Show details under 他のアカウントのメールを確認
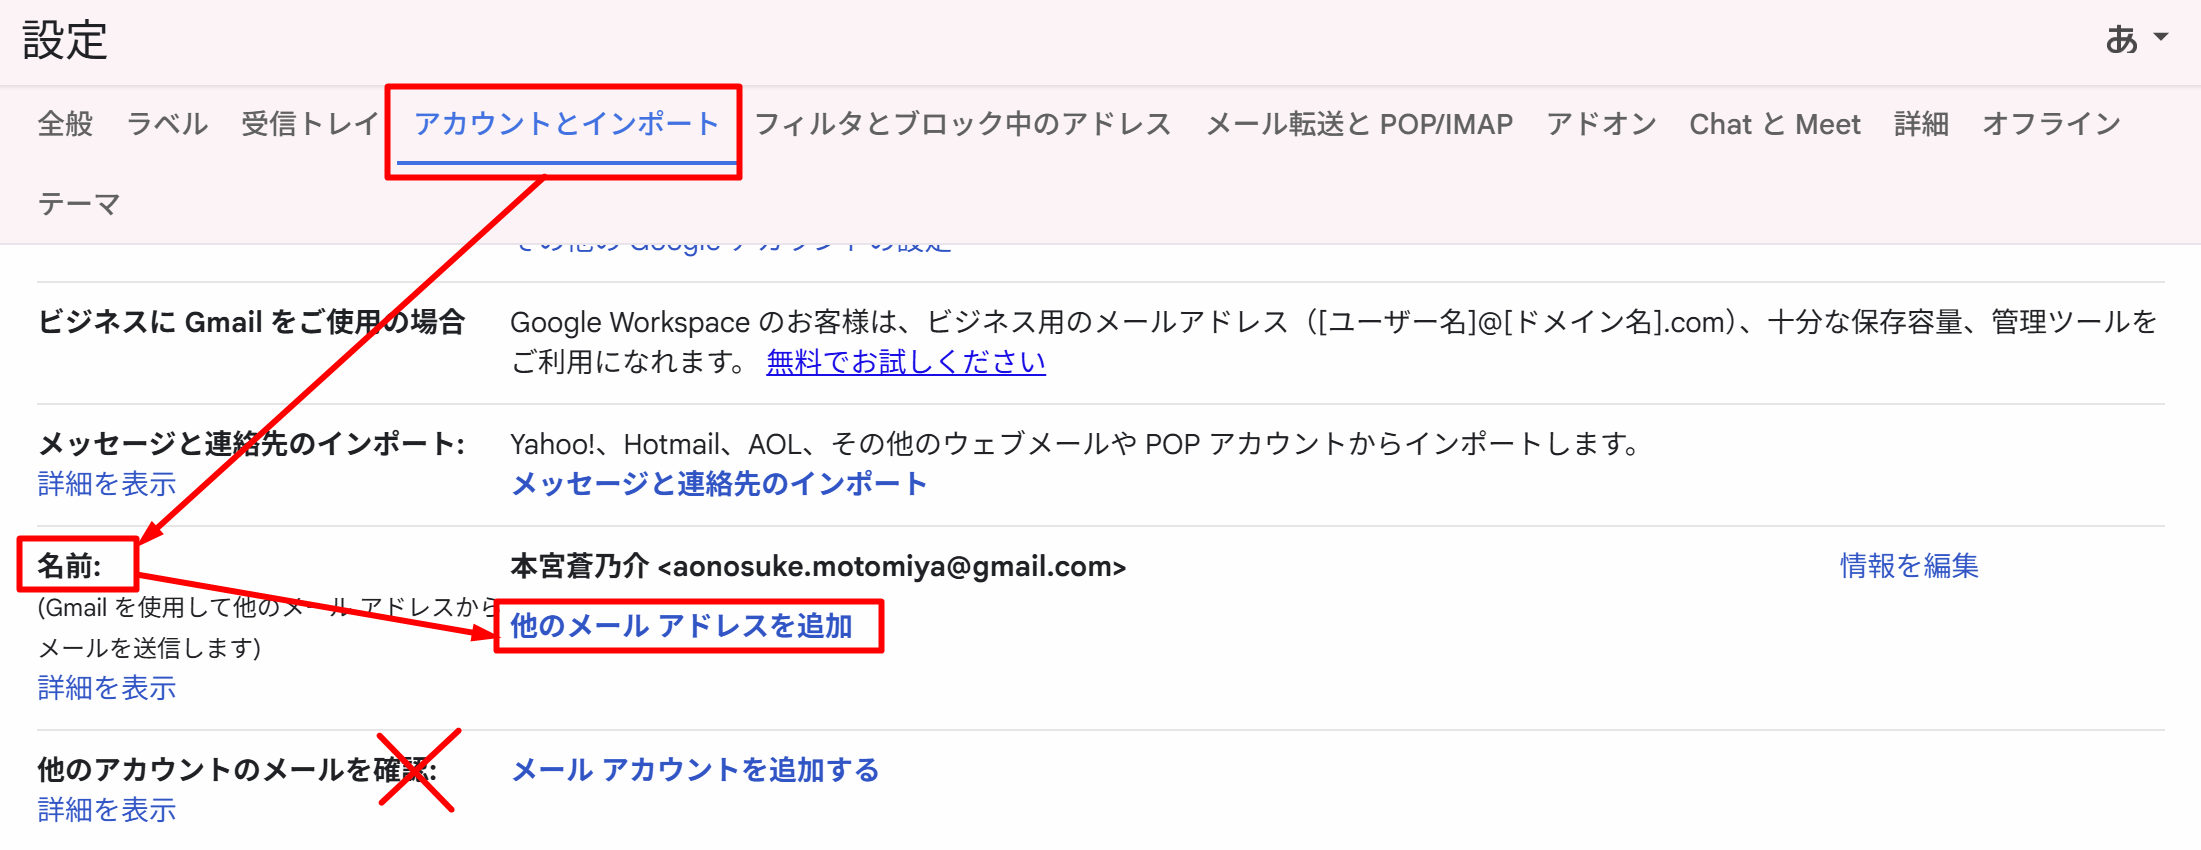This screenshot has height=850, width=2201. (x=107, y=810)
